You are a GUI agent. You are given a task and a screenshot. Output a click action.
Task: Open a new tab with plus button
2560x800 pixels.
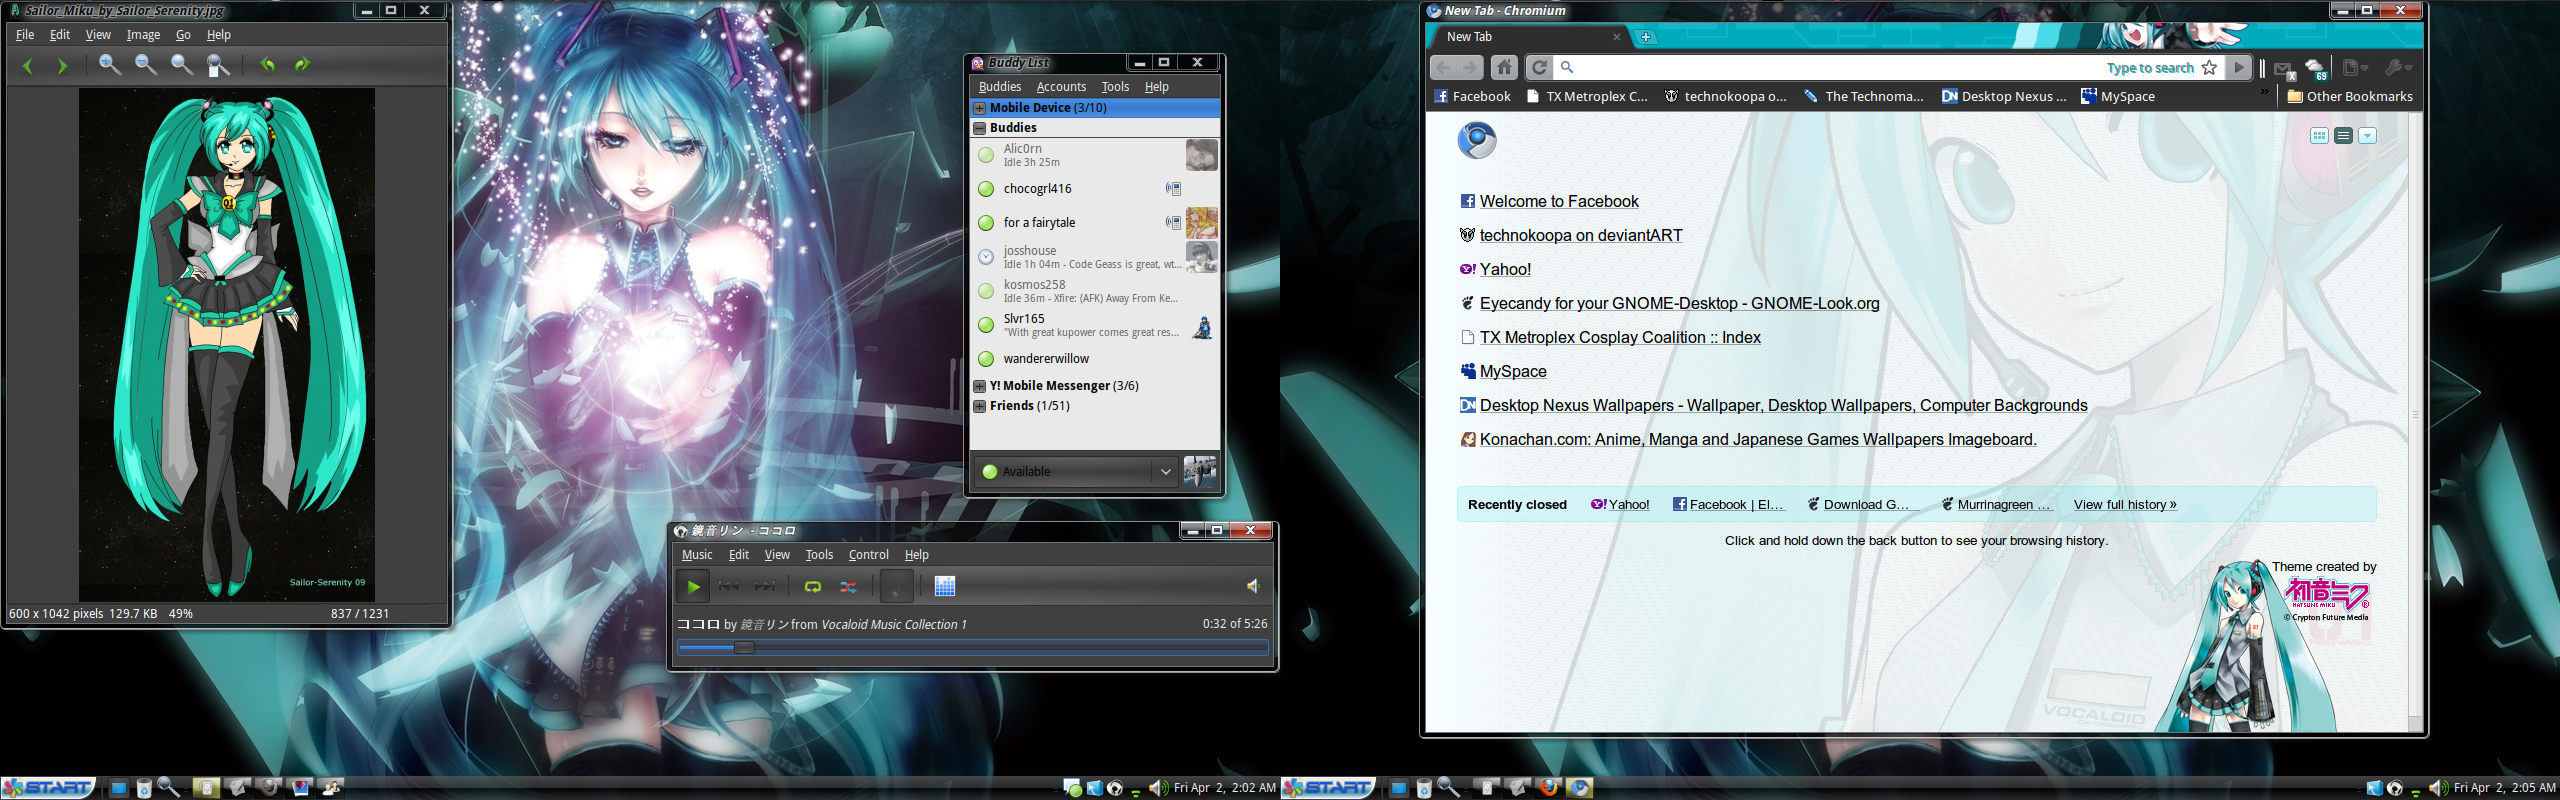(x=1646, y=37)
